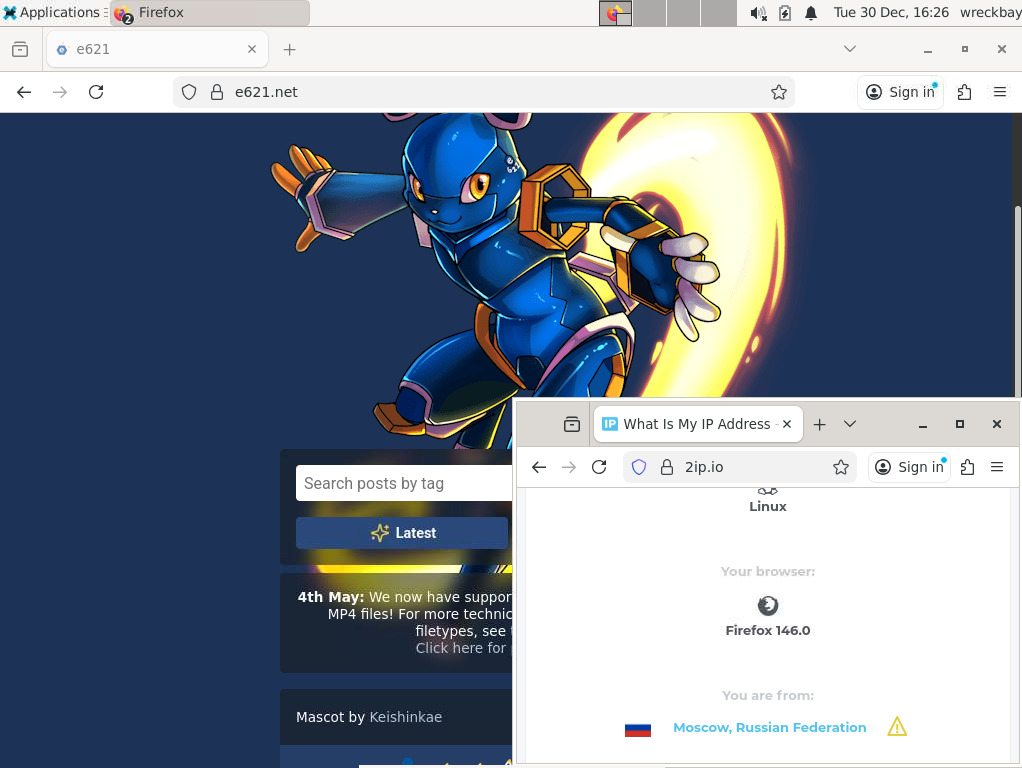Reload the e621.net page
The width and height of the screenshot is (1022, 768).
click(96, 92)
